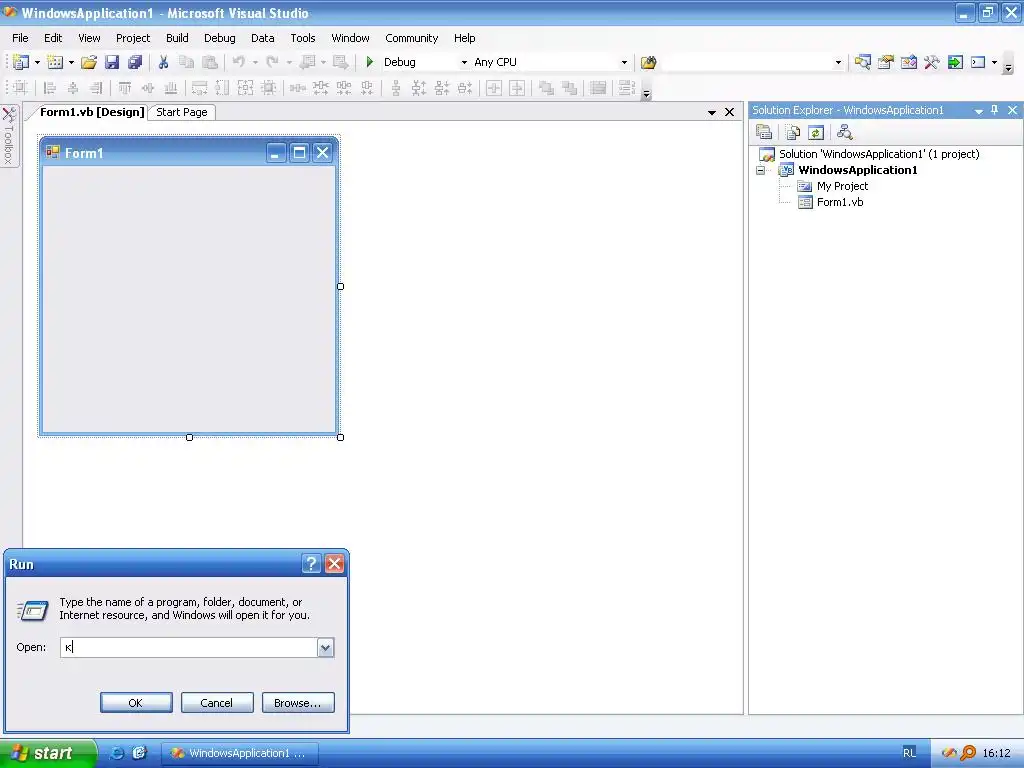This screenshot has width=1024, height=768.
Task: Click Cancel in the Run dialog
Action: [217, 703]
